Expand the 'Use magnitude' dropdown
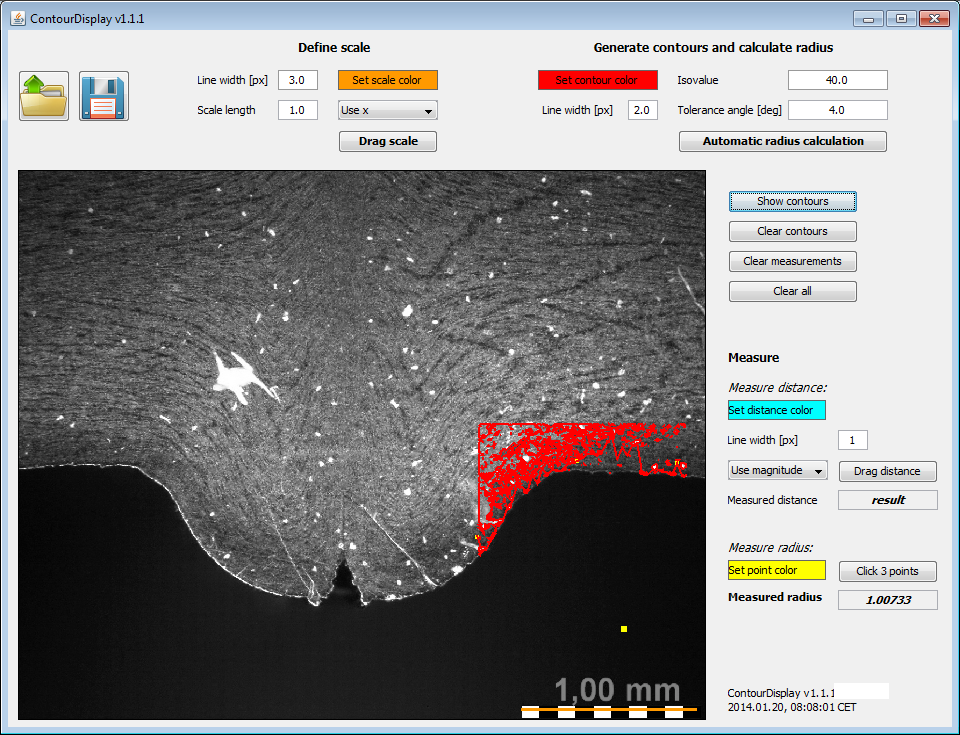Image resolution: width=960 pixels, height=735 pixels. (778, 470)
